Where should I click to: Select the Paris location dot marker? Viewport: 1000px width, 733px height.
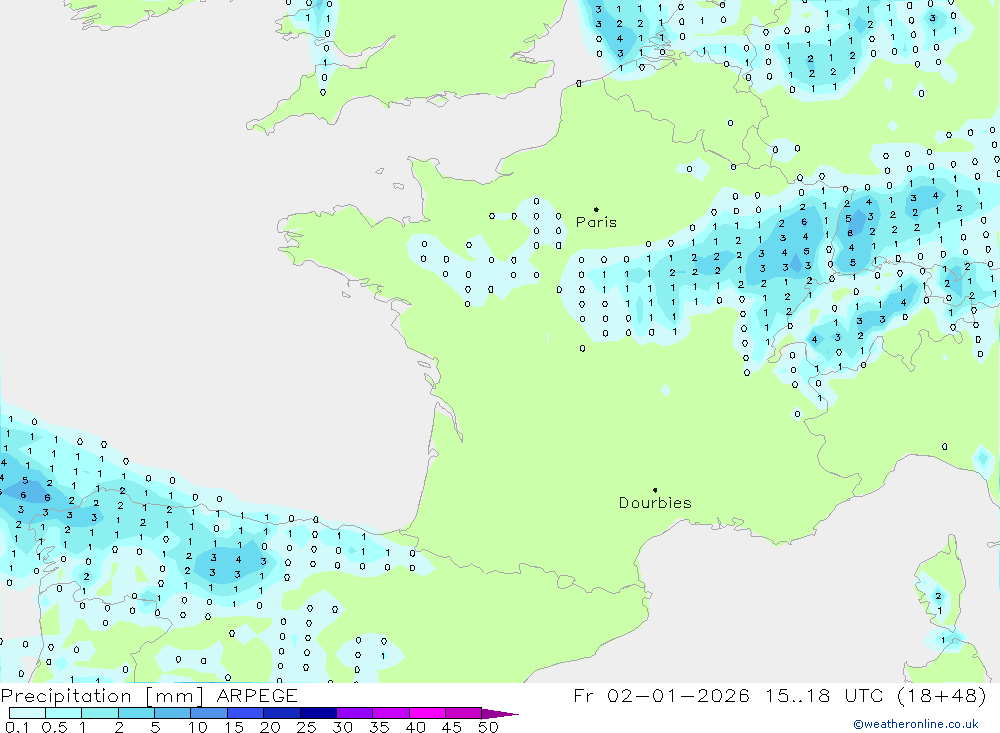tap(596, 209)
